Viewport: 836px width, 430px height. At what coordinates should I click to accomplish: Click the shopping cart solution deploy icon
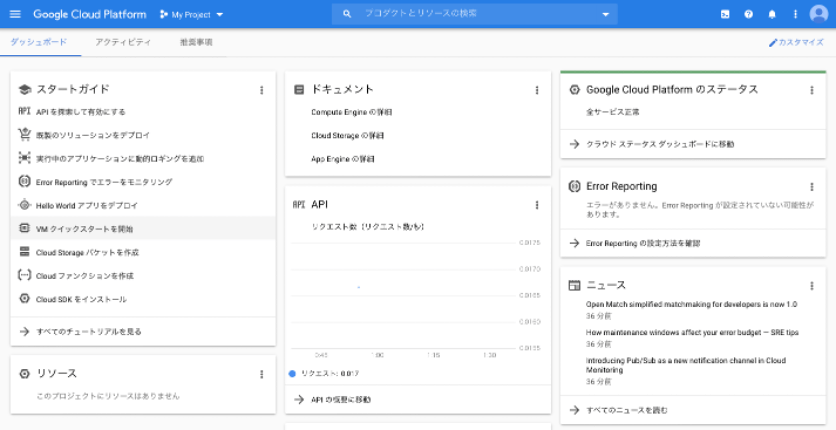24,135
